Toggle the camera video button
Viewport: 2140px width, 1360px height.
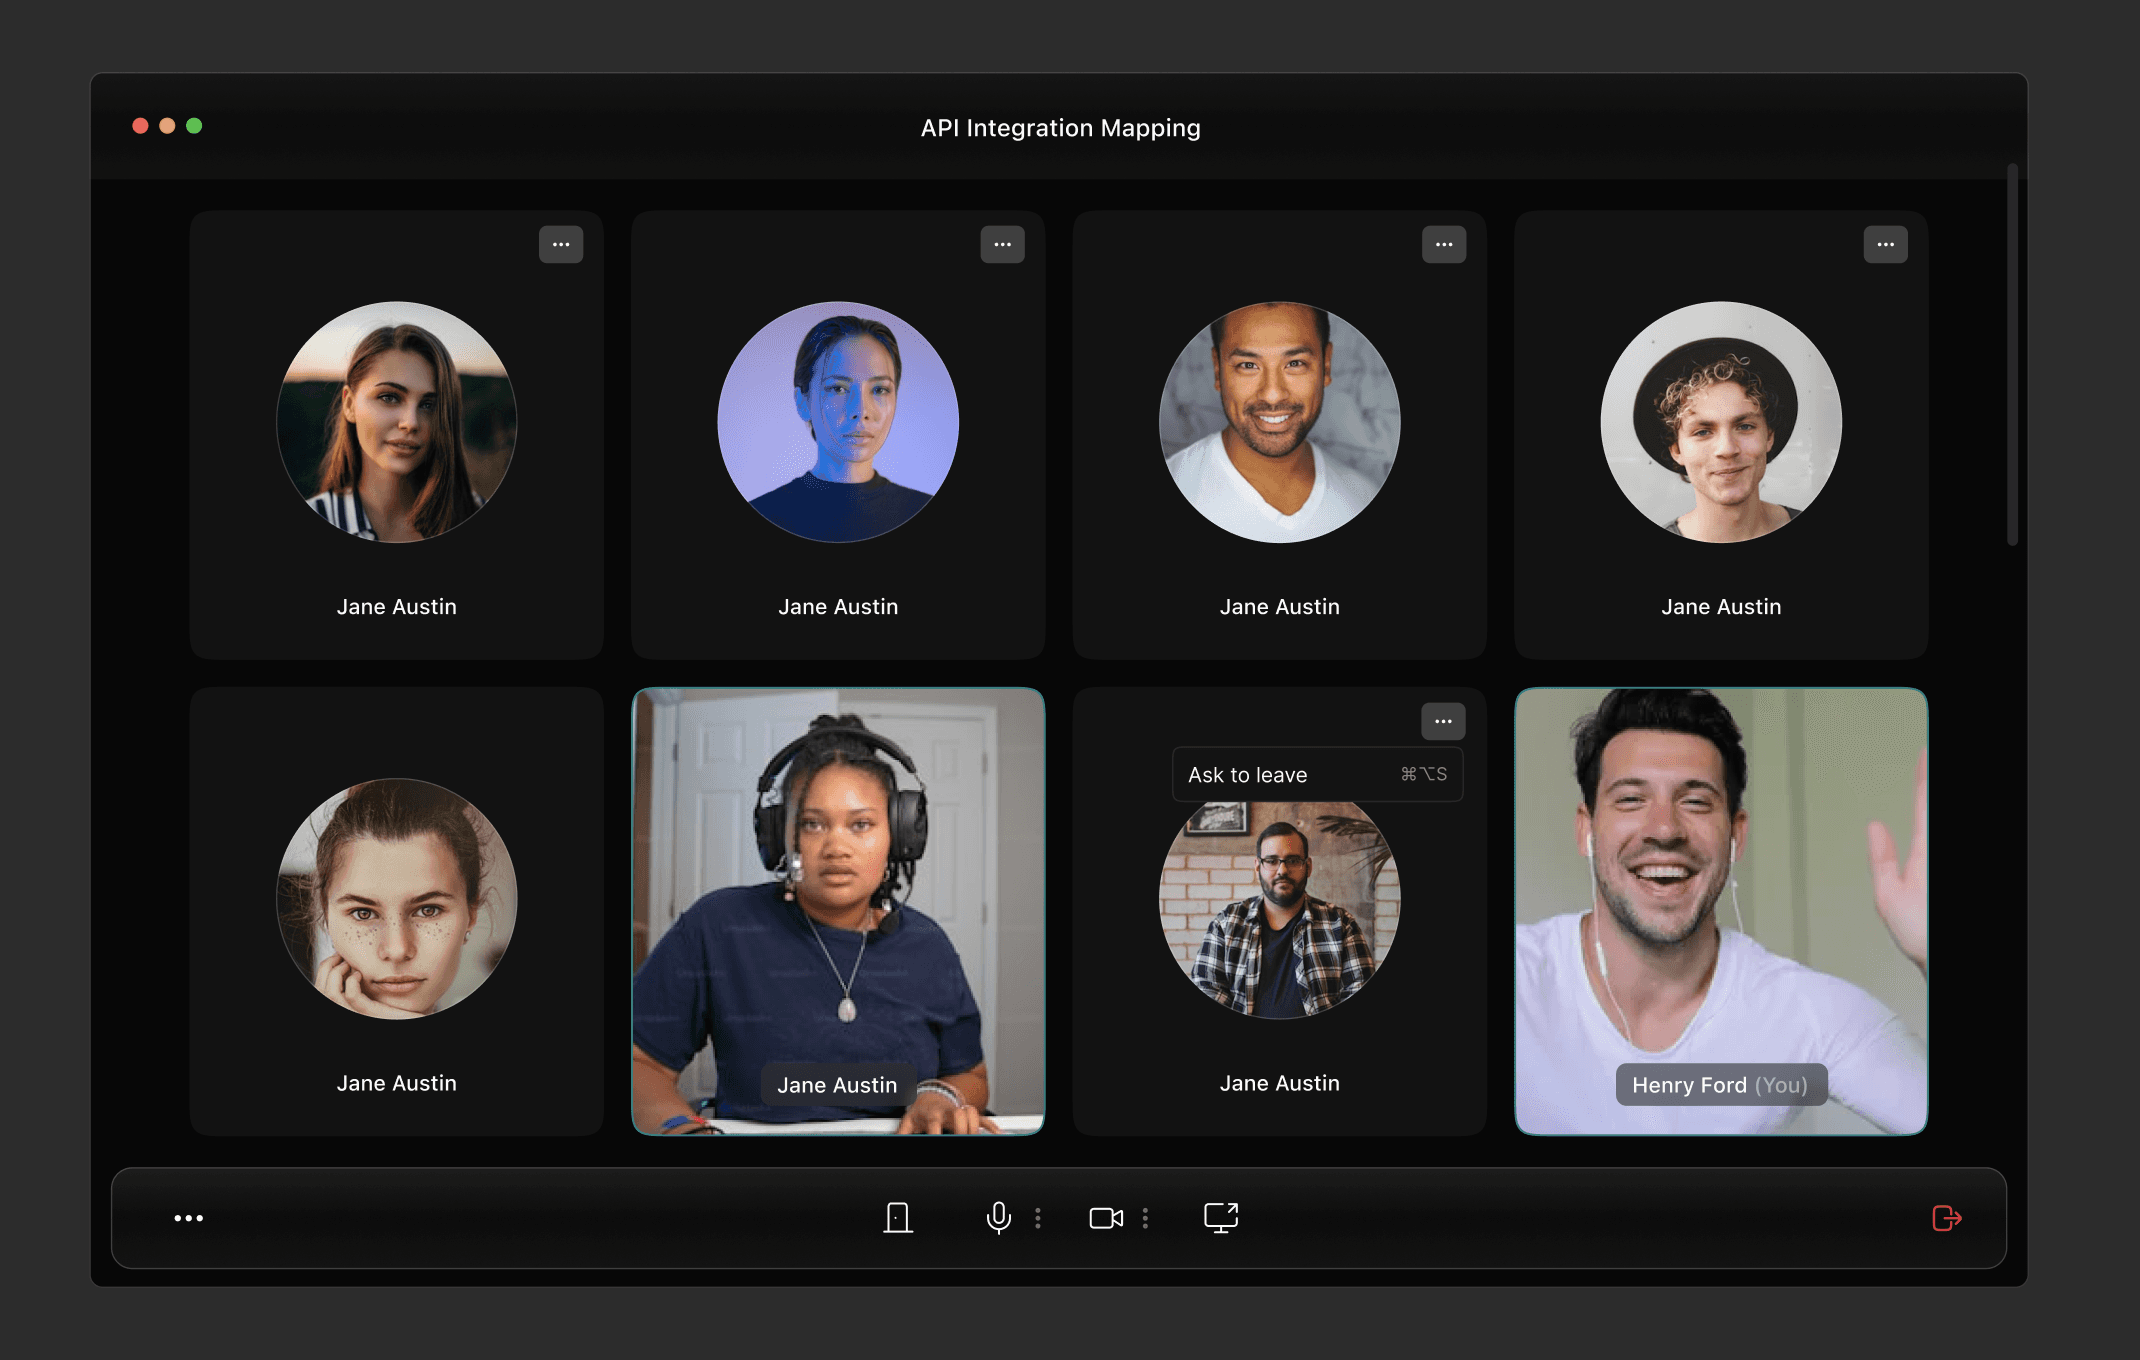click(x=1105, y=1217)
